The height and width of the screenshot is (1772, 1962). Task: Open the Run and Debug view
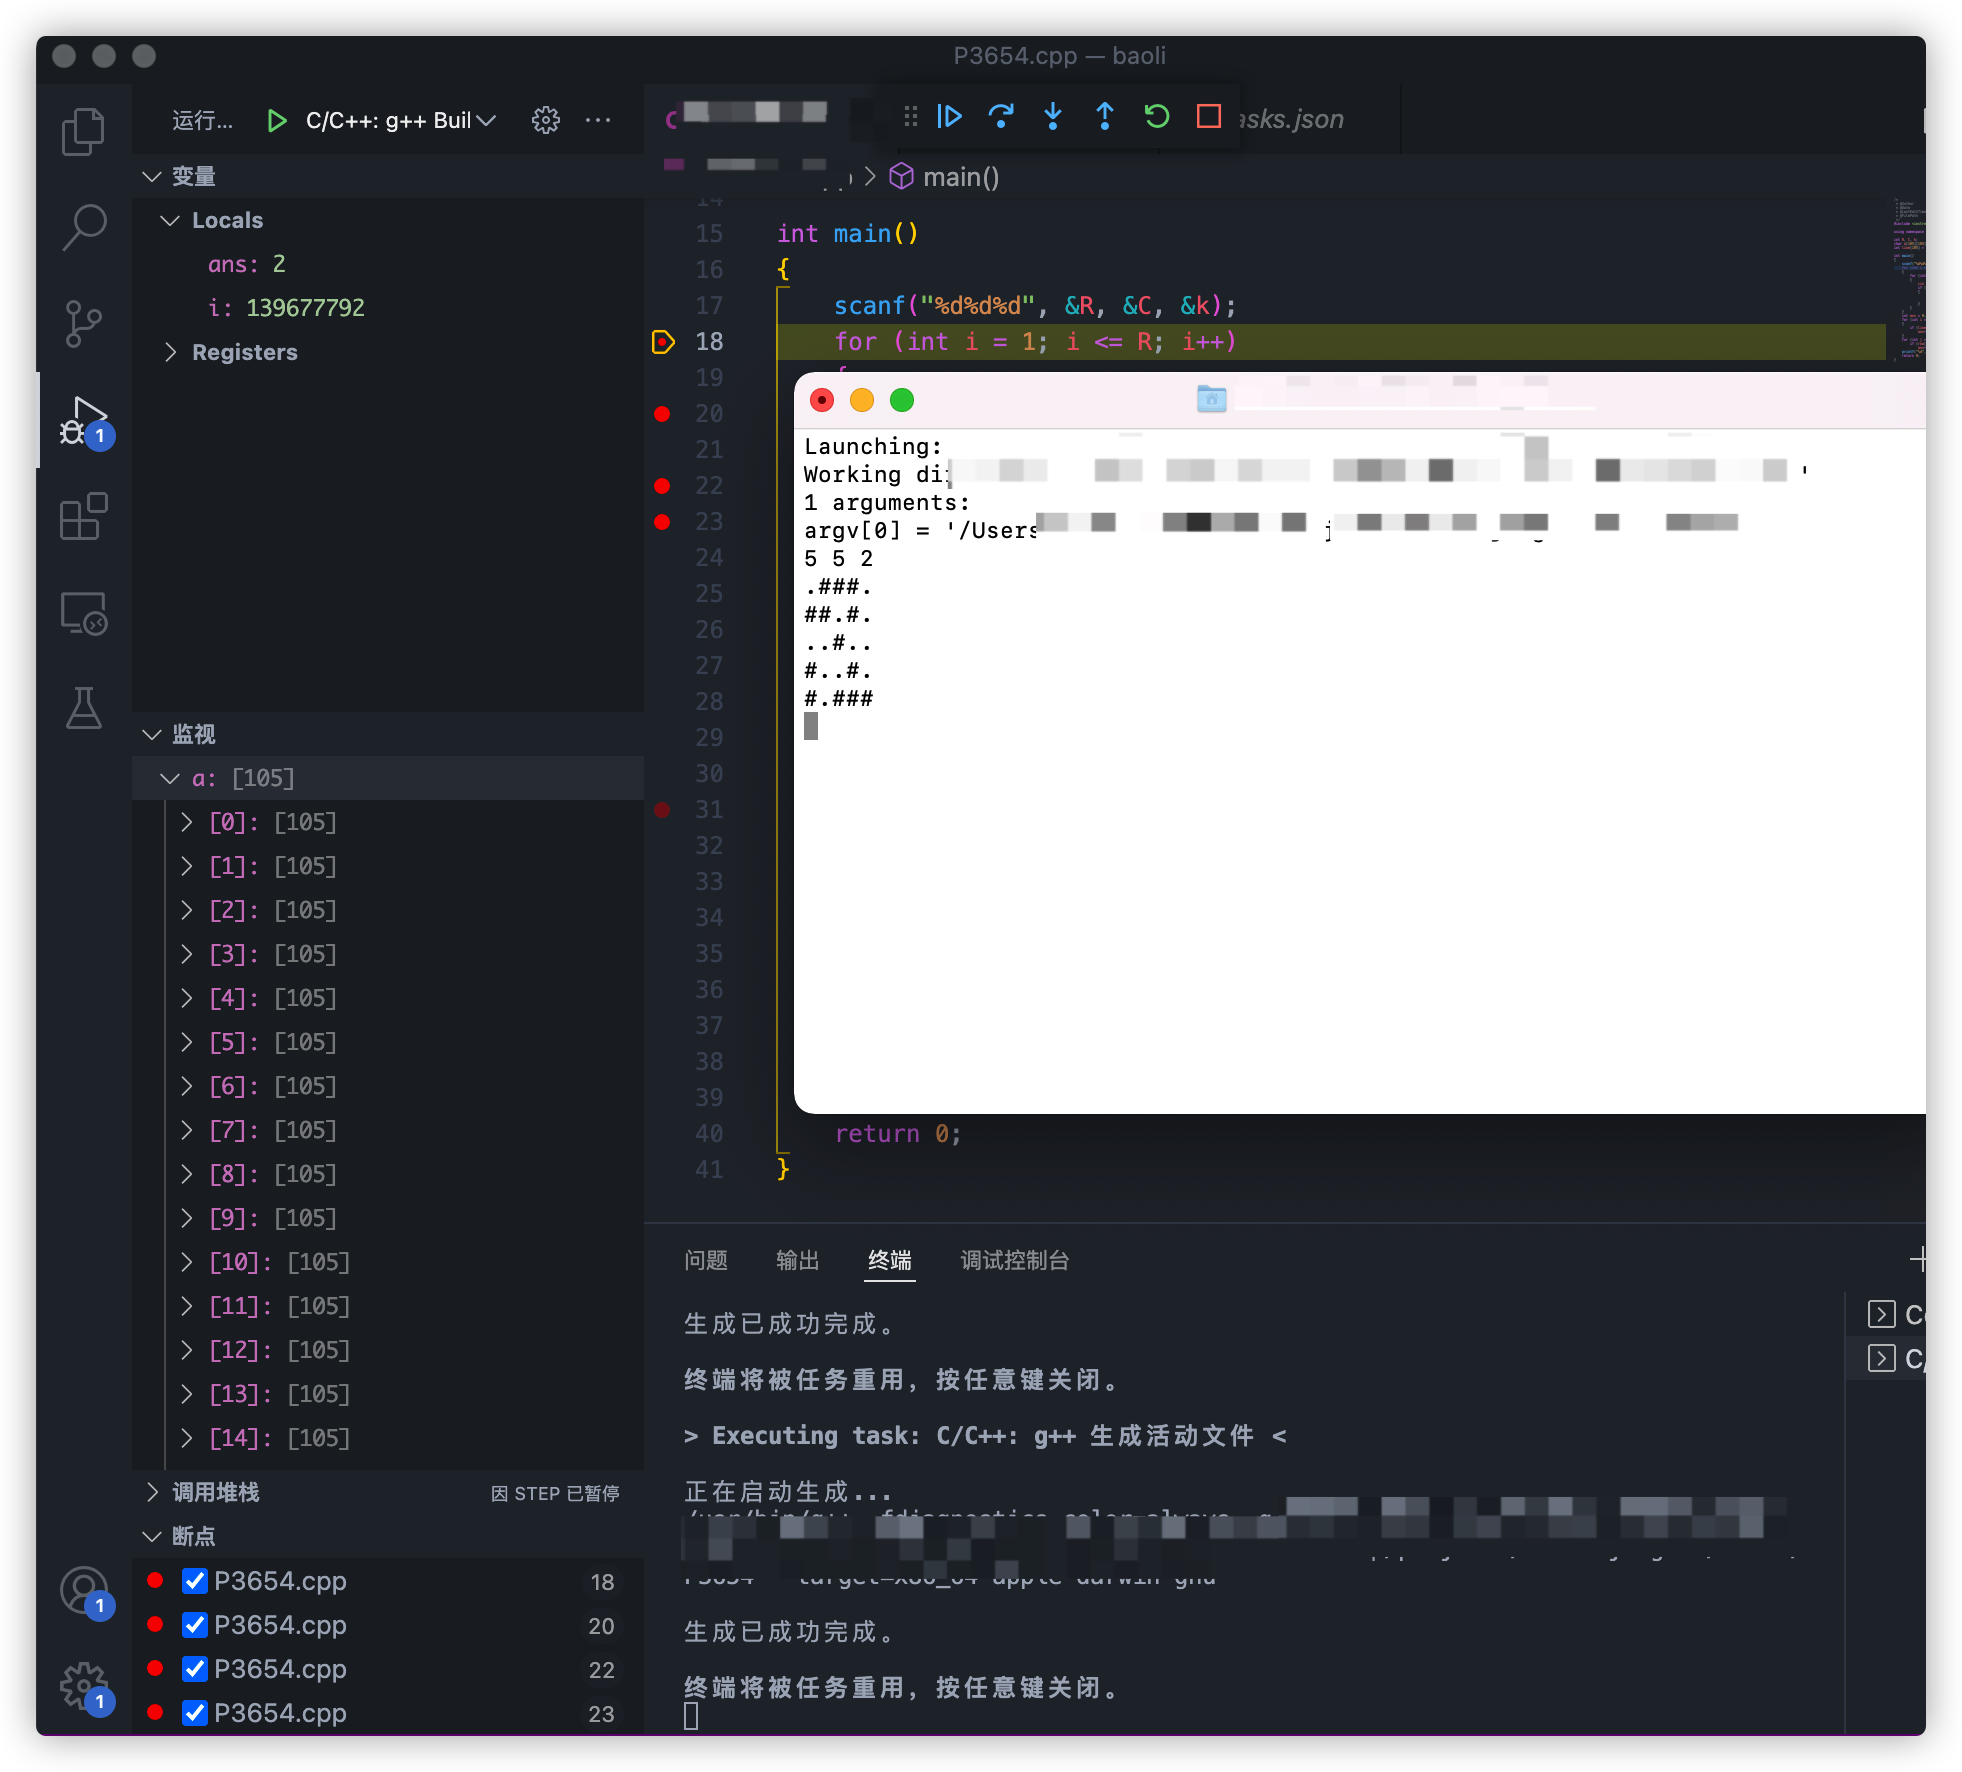pyautogui.click(x=85, y=421)
